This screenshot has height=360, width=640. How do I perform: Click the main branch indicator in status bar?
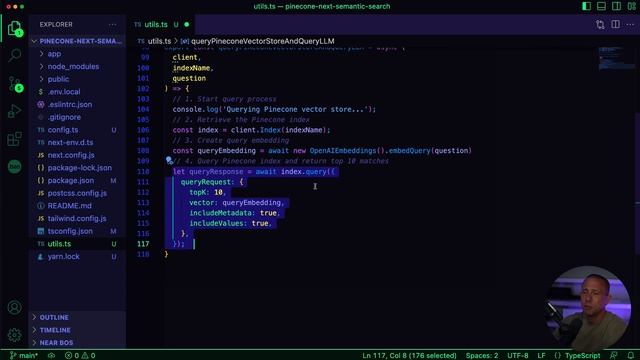point(23,356)
